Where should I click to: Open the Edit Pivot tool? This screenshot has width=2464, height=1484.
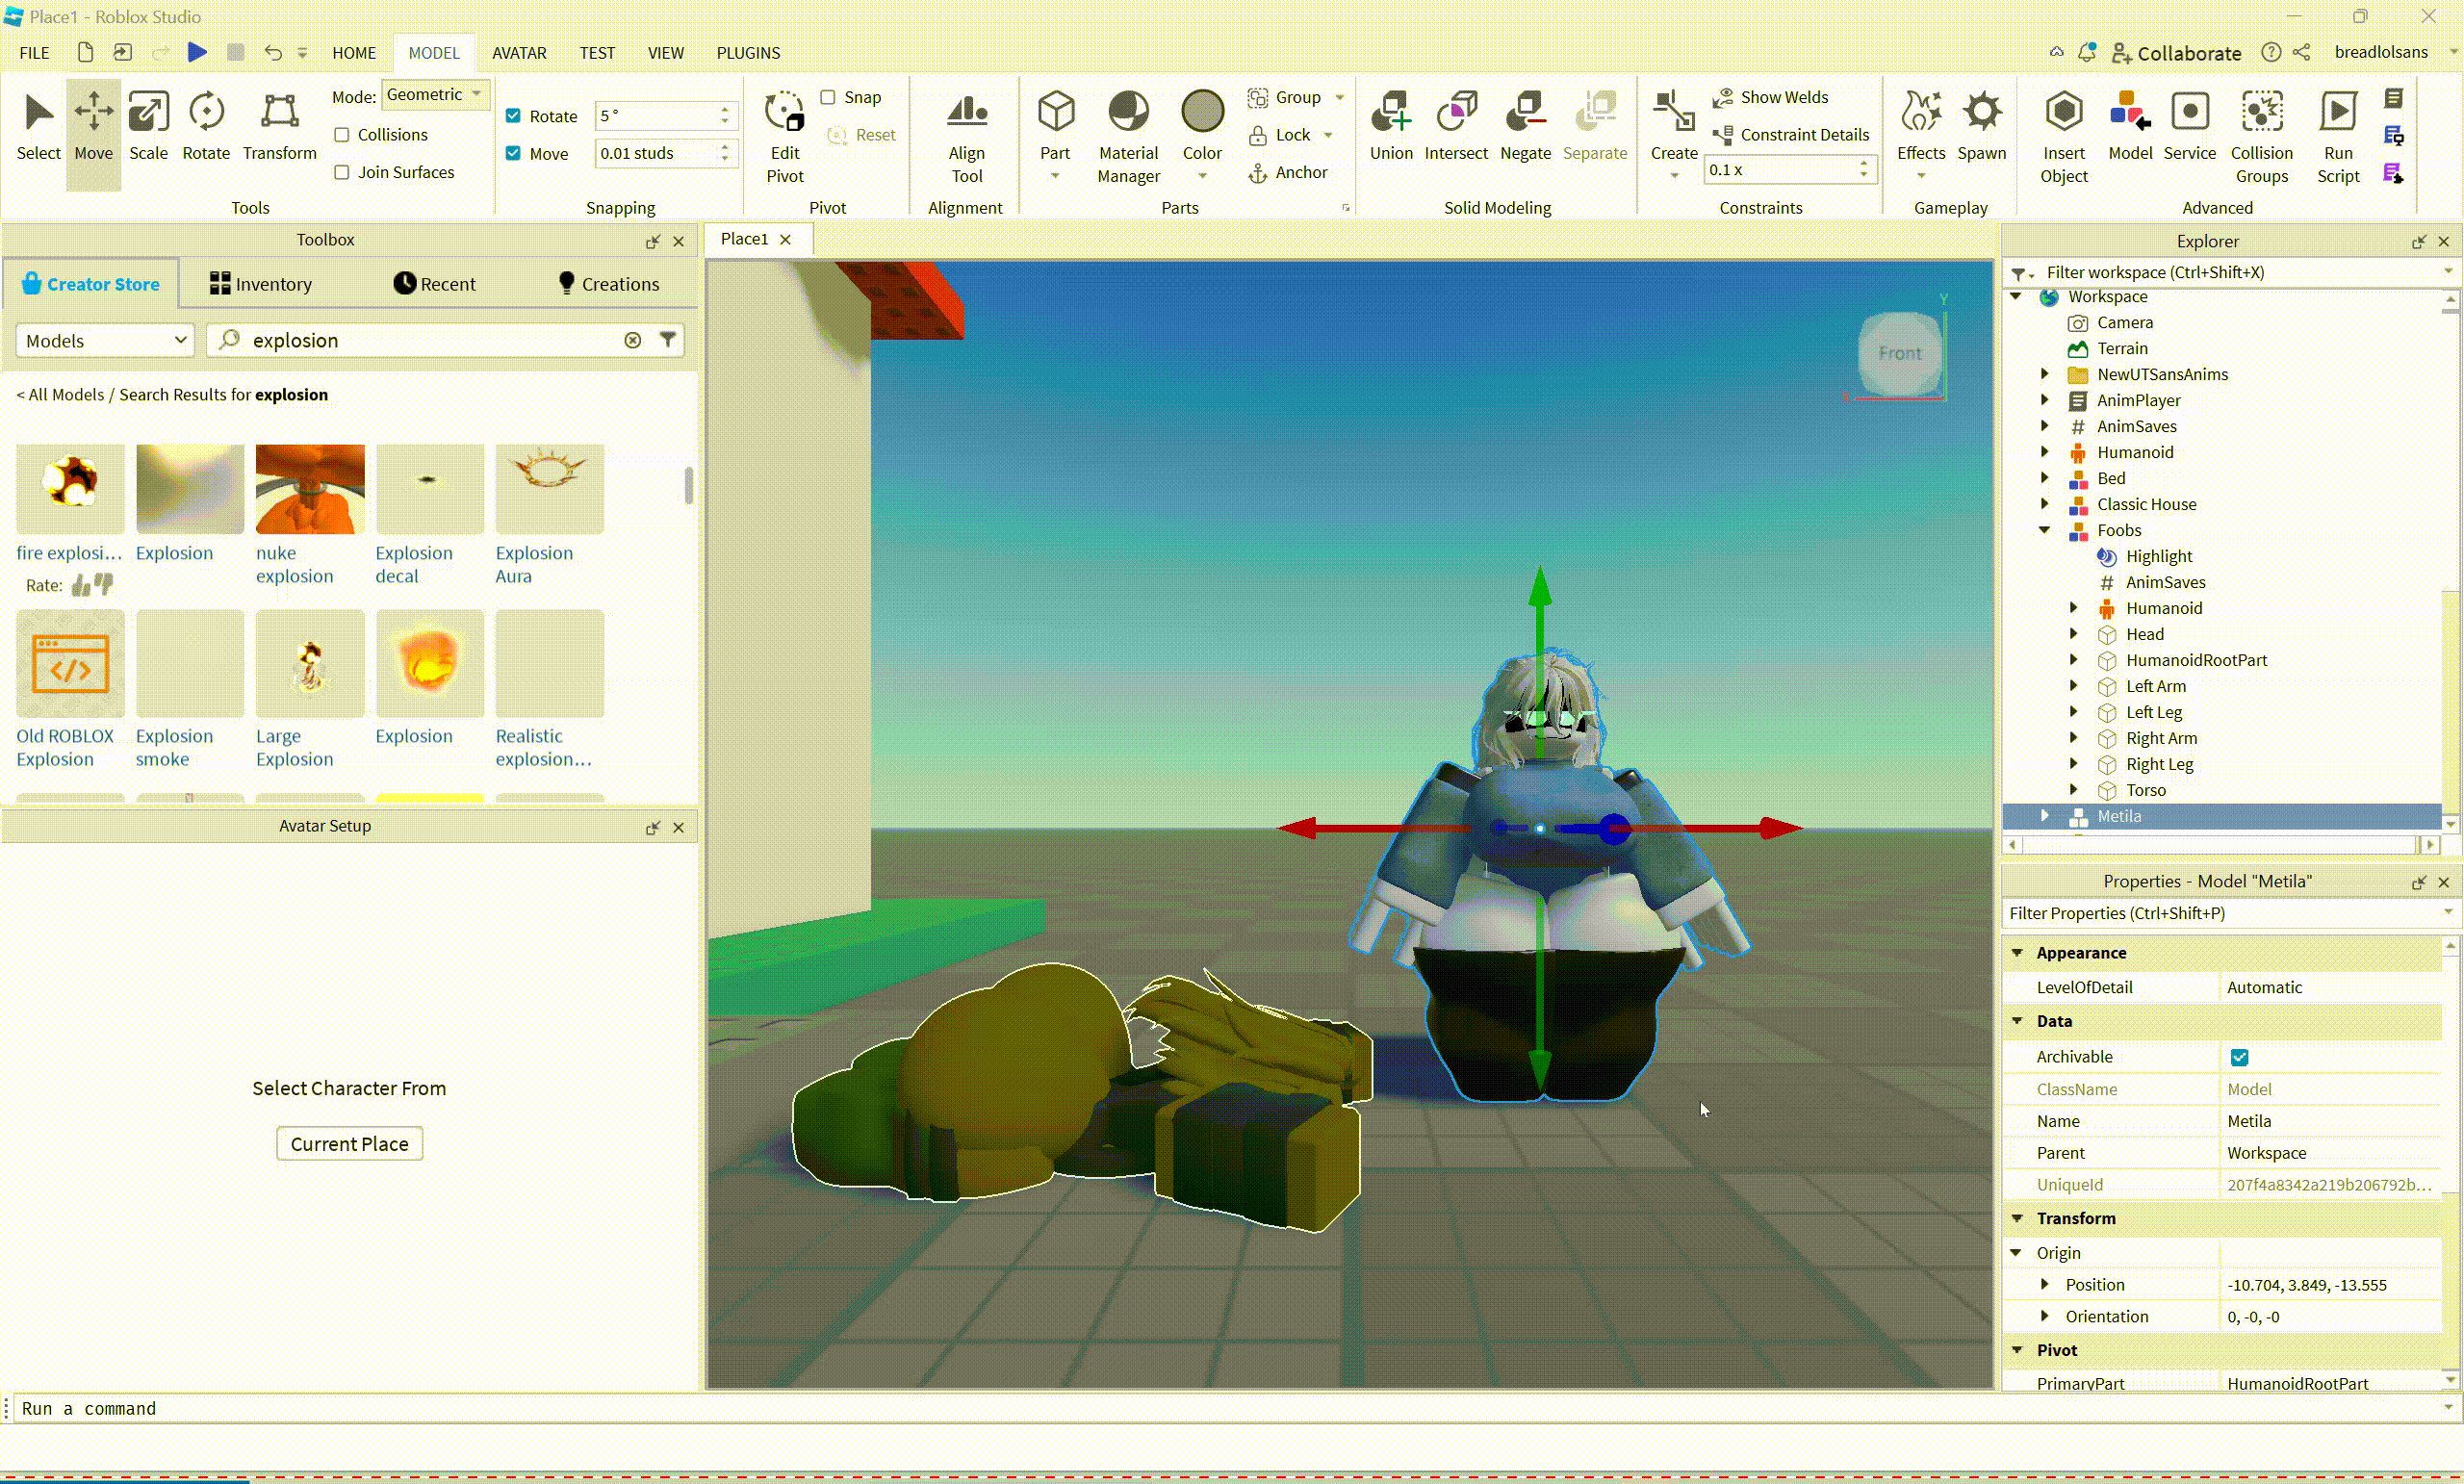[x=785, y=138]
